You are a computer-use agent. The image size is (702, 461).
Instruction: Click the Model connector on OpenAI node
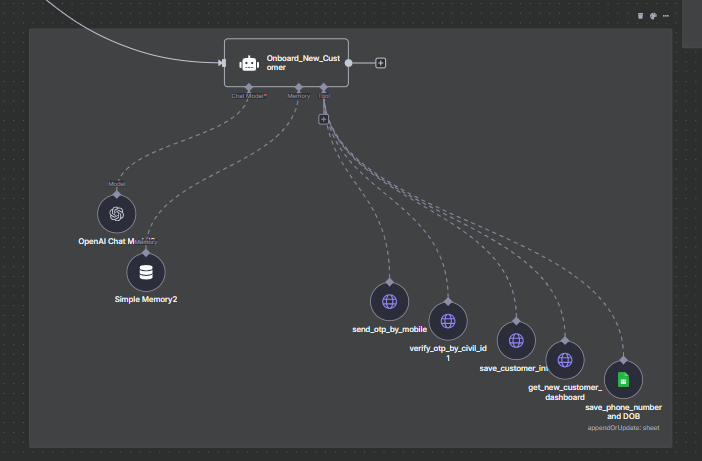point(117,194)
